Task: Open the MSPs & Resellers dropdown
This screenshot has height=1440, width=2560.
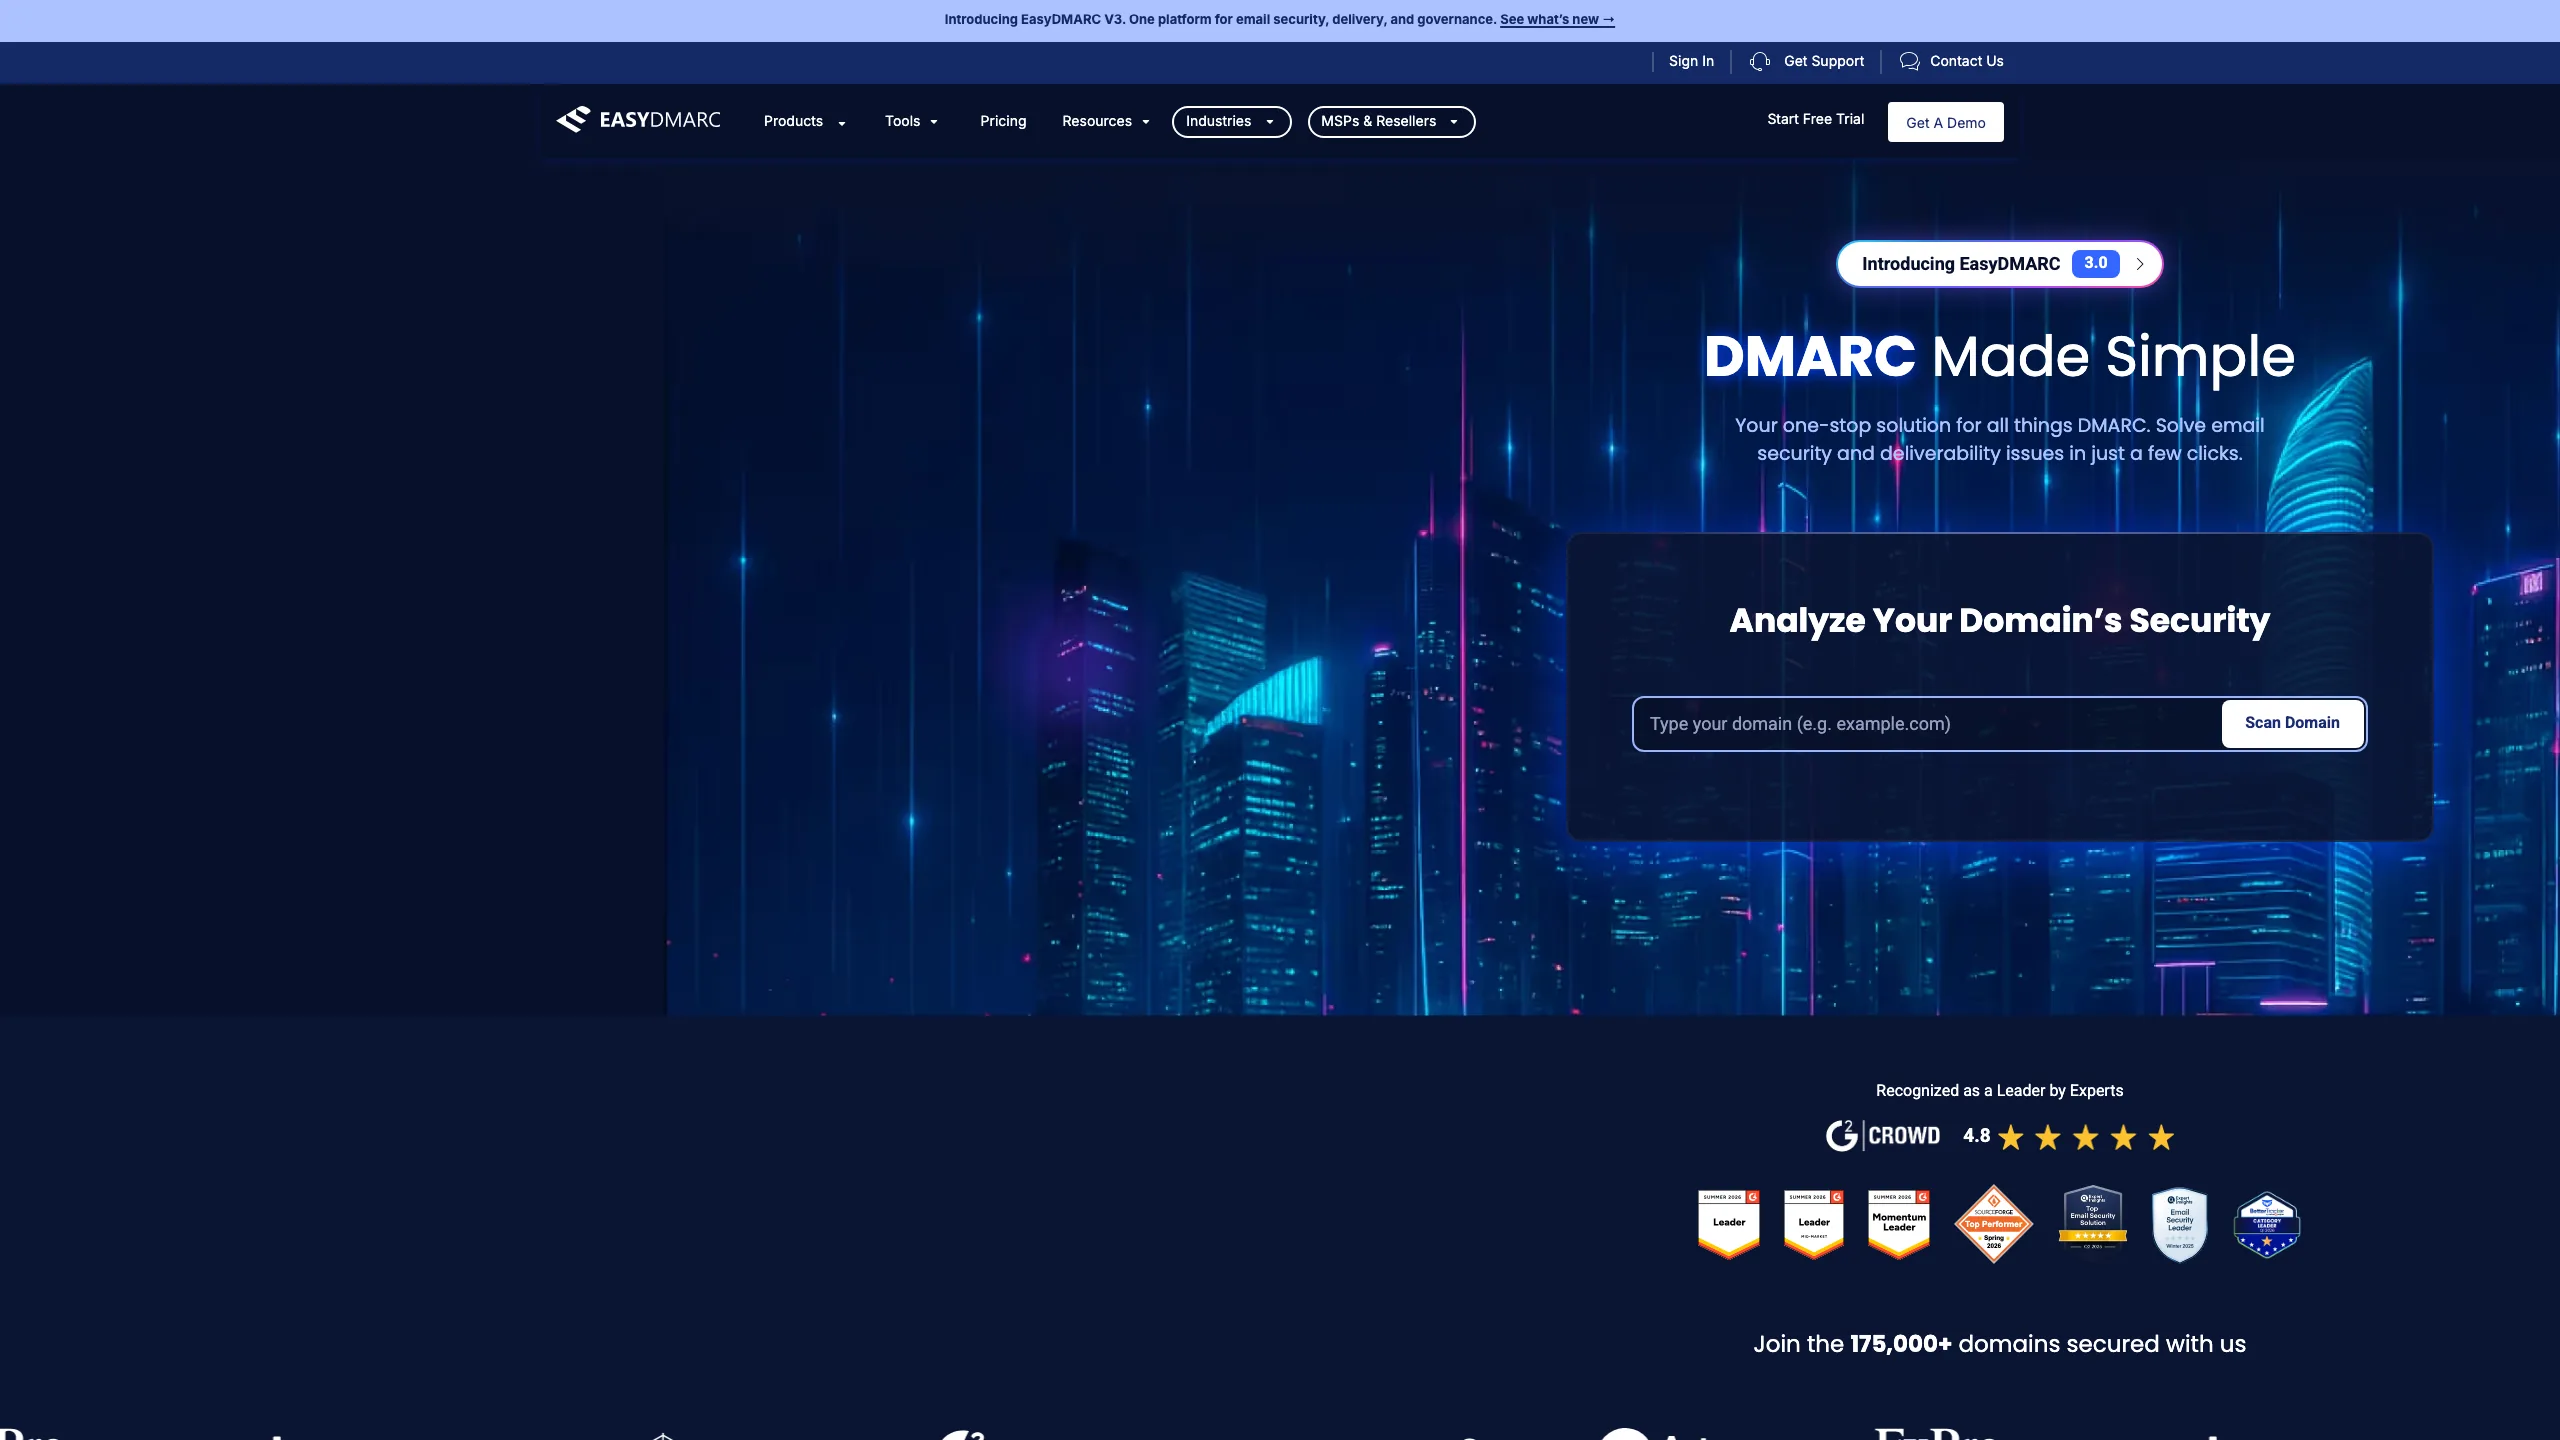Action: [x=1391, y=121]
